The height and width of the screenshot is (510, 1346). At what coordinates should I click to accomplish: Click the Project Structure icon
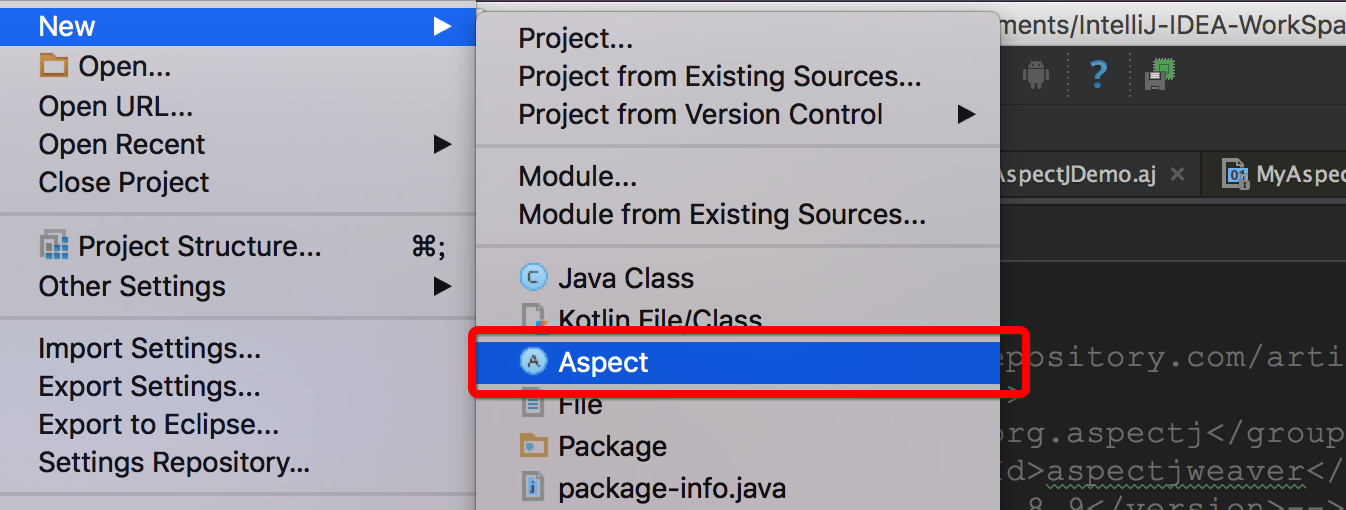tap(53, 246)
